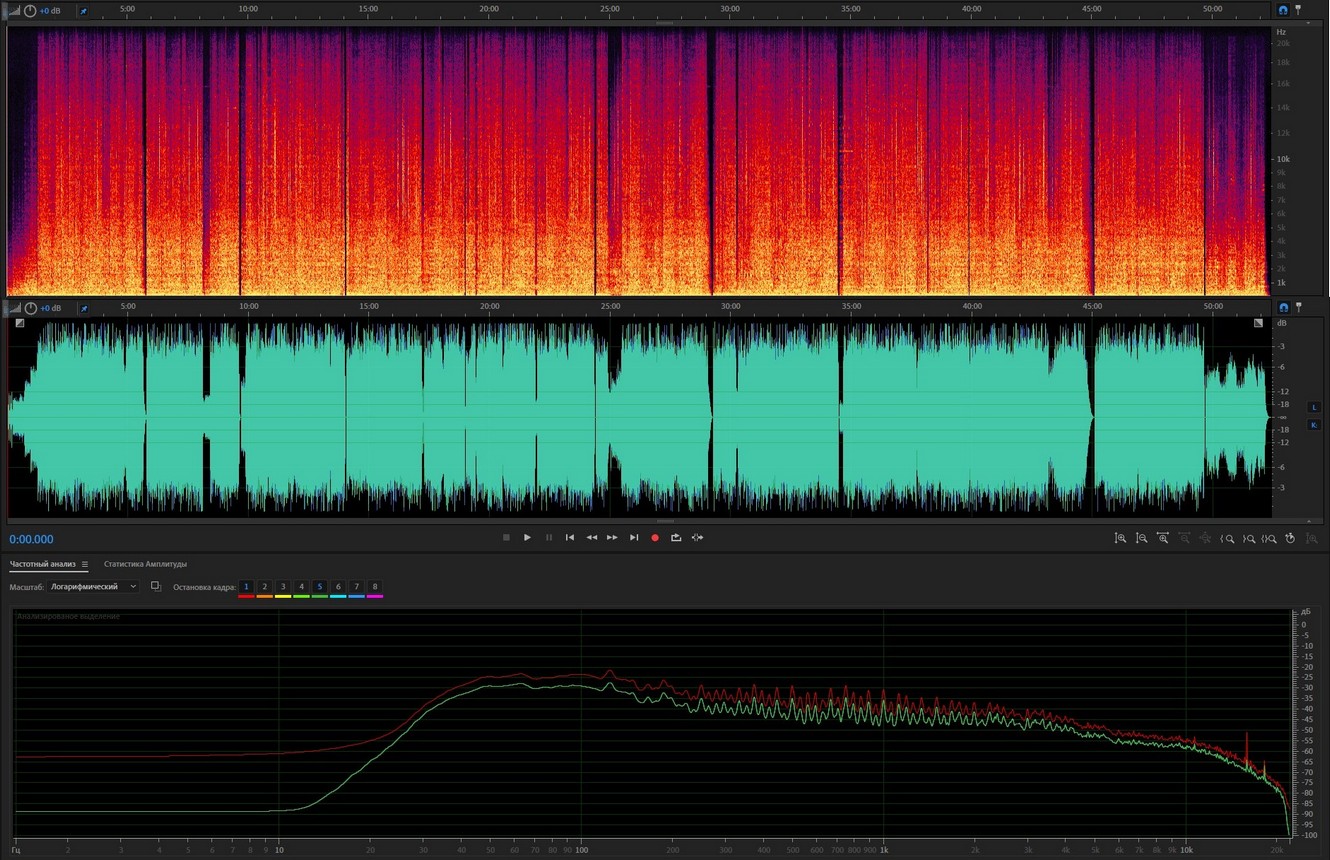The height and width of the screenshot is (860, 1330).
Task: Zoom in at the in point
Action: tap(1227, 538)
